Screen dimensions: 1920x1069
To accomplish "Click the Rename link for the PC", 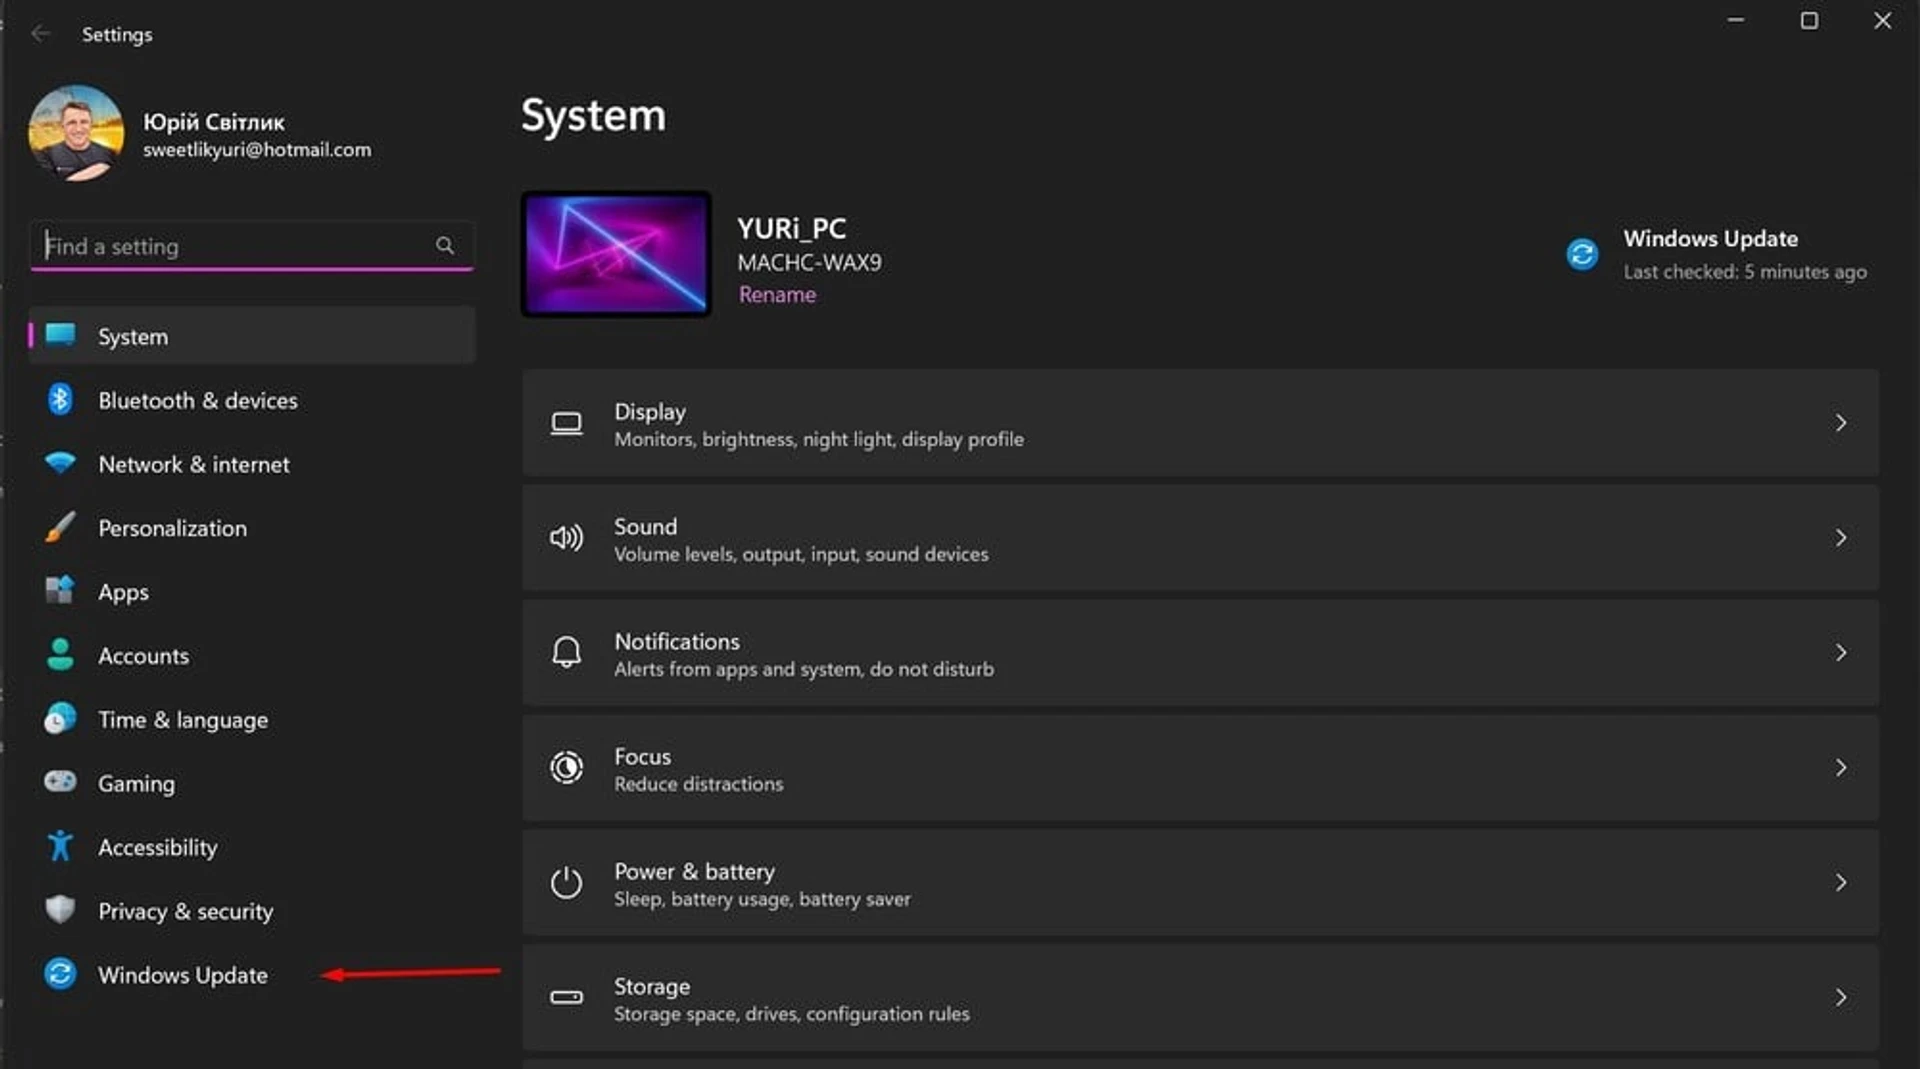I will coord(777,295).
